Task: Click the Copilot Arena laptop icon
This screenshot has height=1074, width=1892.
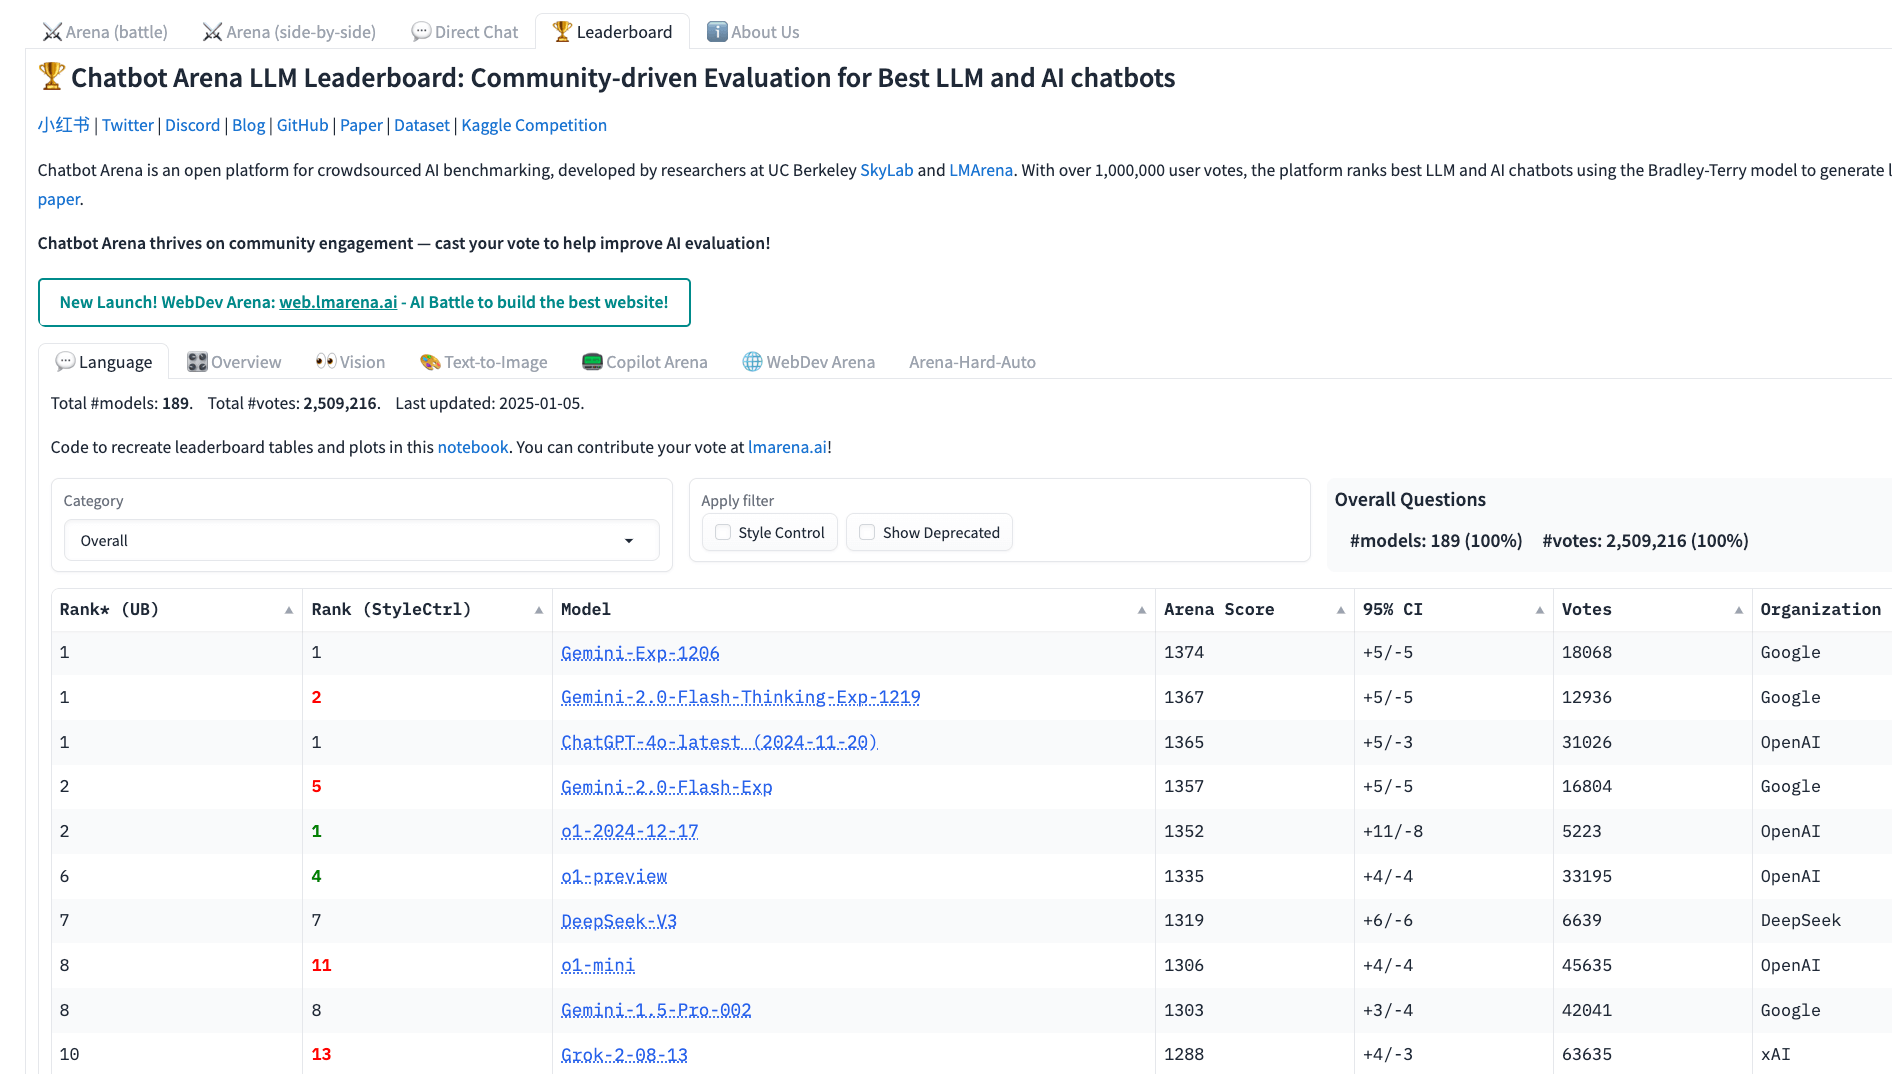Action: click(592, 362)
